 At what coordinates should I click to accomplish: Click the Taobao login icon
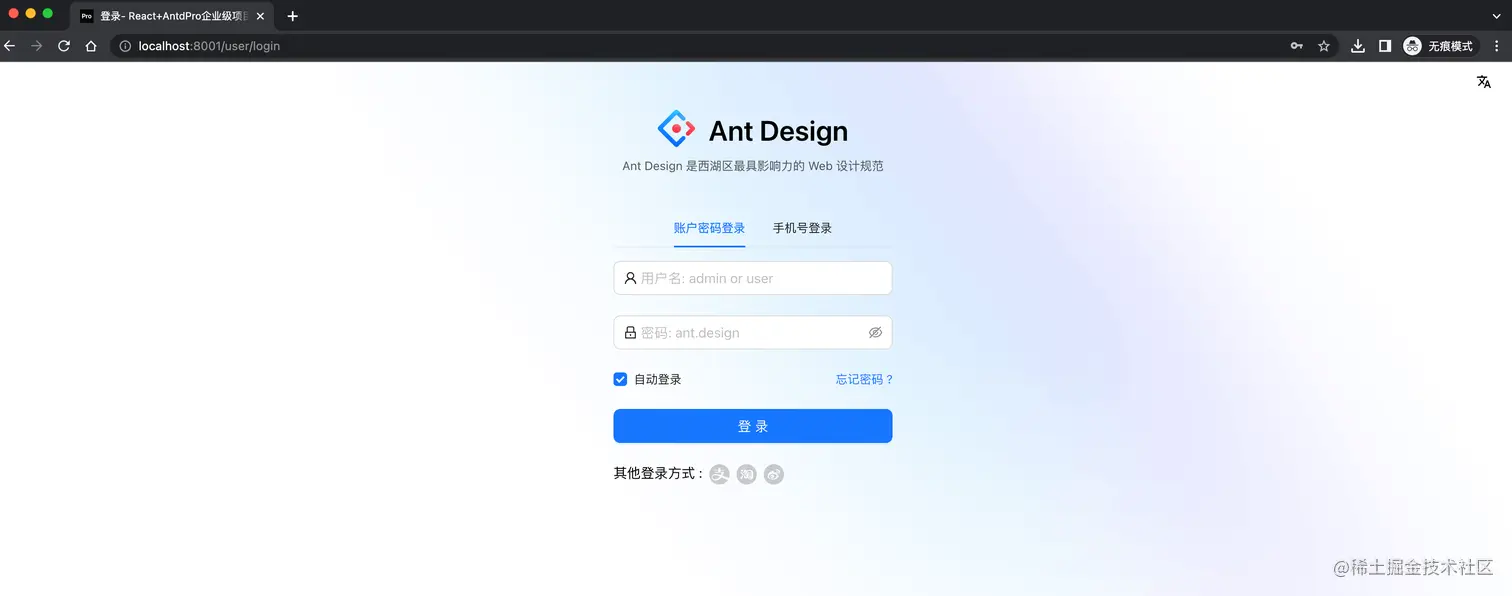[x=747, y=475]
